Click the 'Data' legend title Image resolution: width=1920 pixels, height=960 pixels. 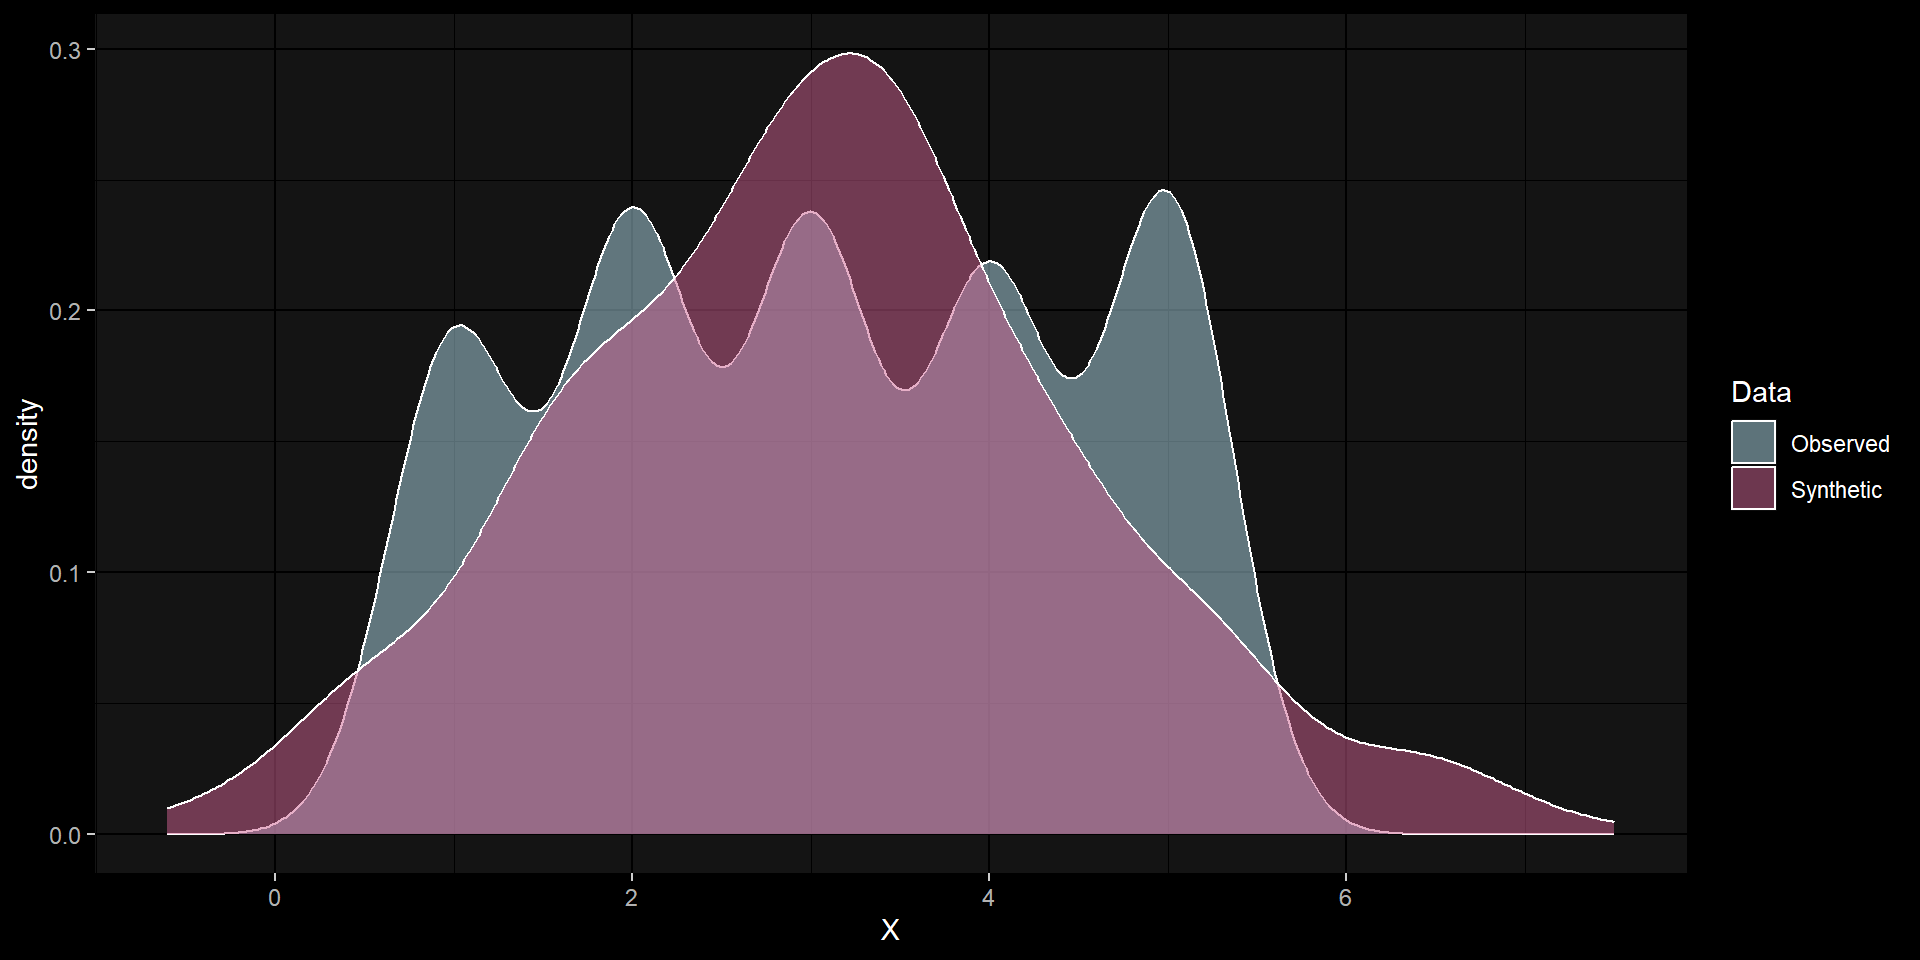(x=1760, y=392)
